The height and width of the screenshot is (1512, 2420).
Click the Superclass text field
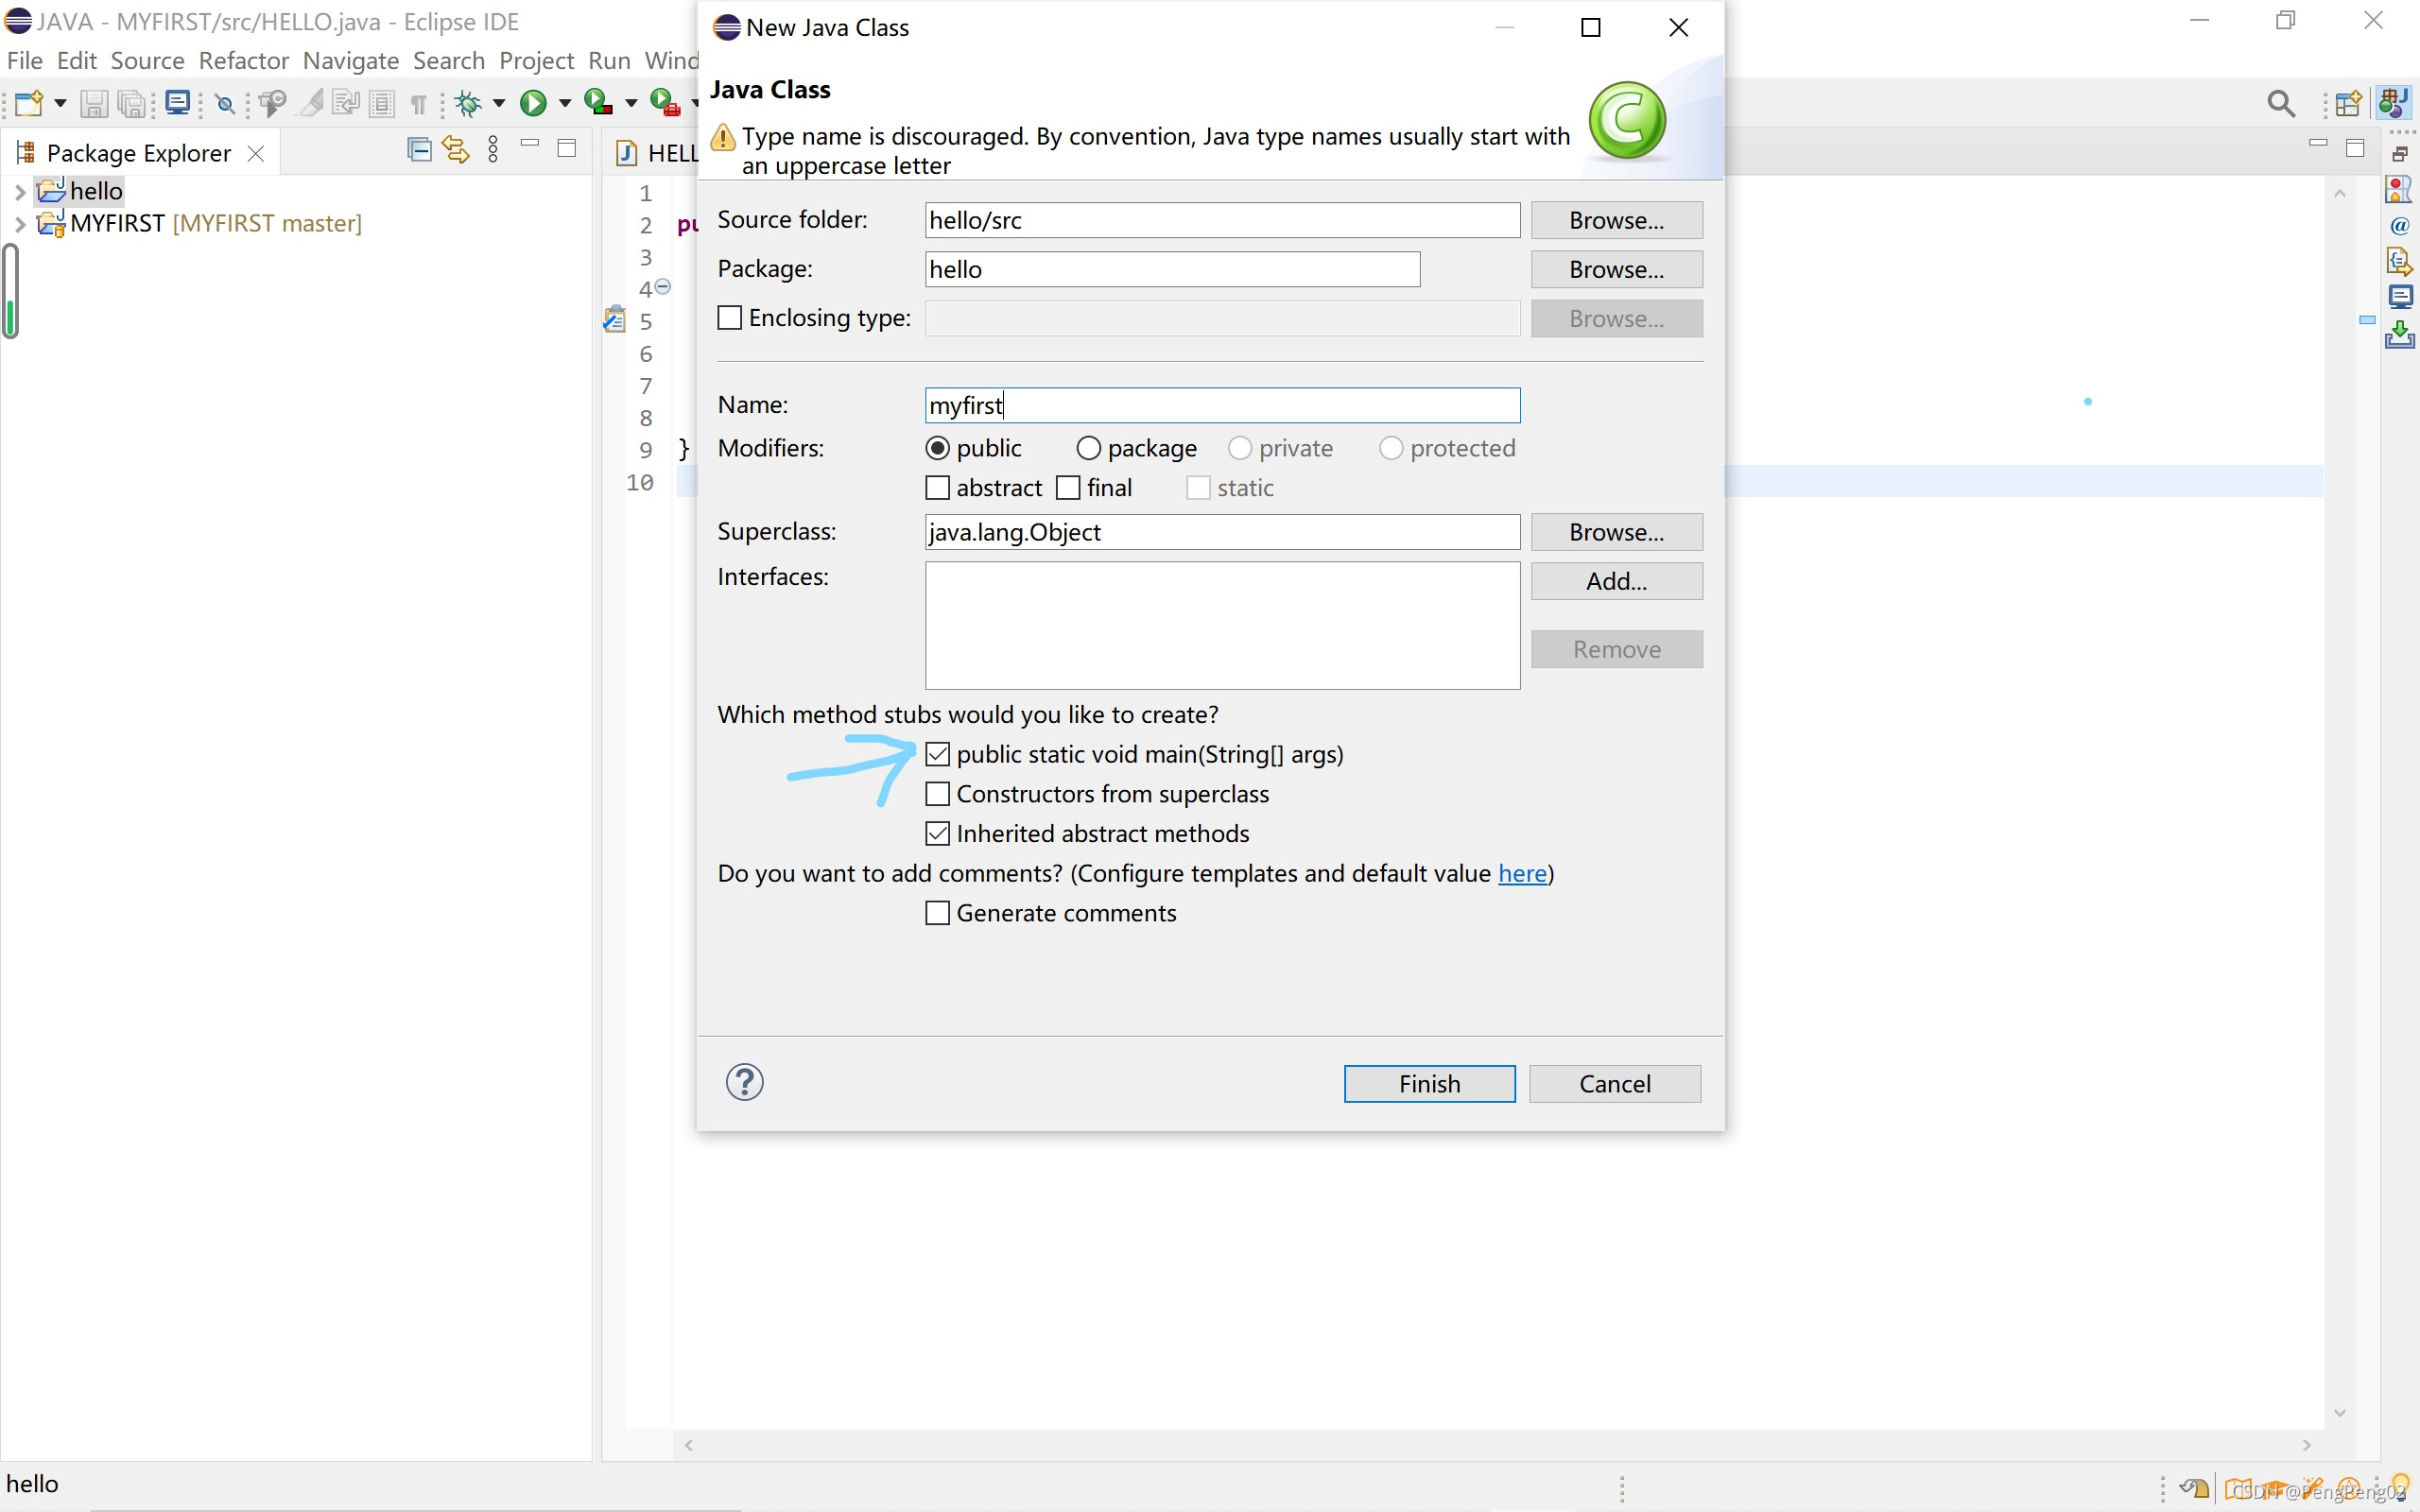(x=1221, y=532)
